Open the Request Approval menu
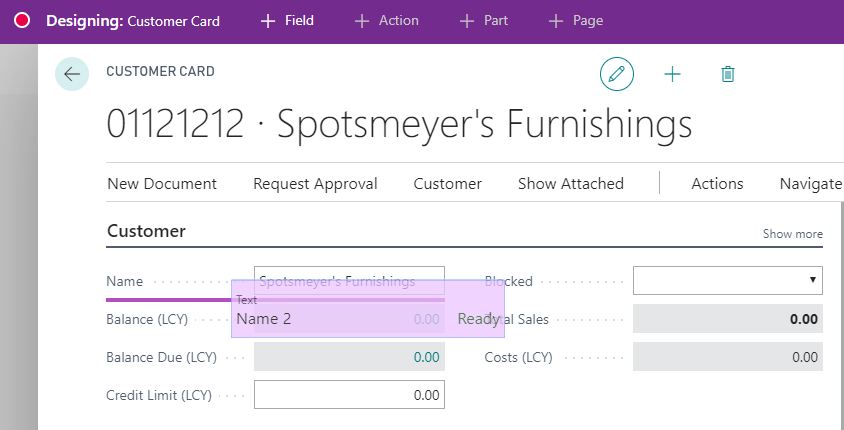844x430 pixels. click(x=315, y=184)
